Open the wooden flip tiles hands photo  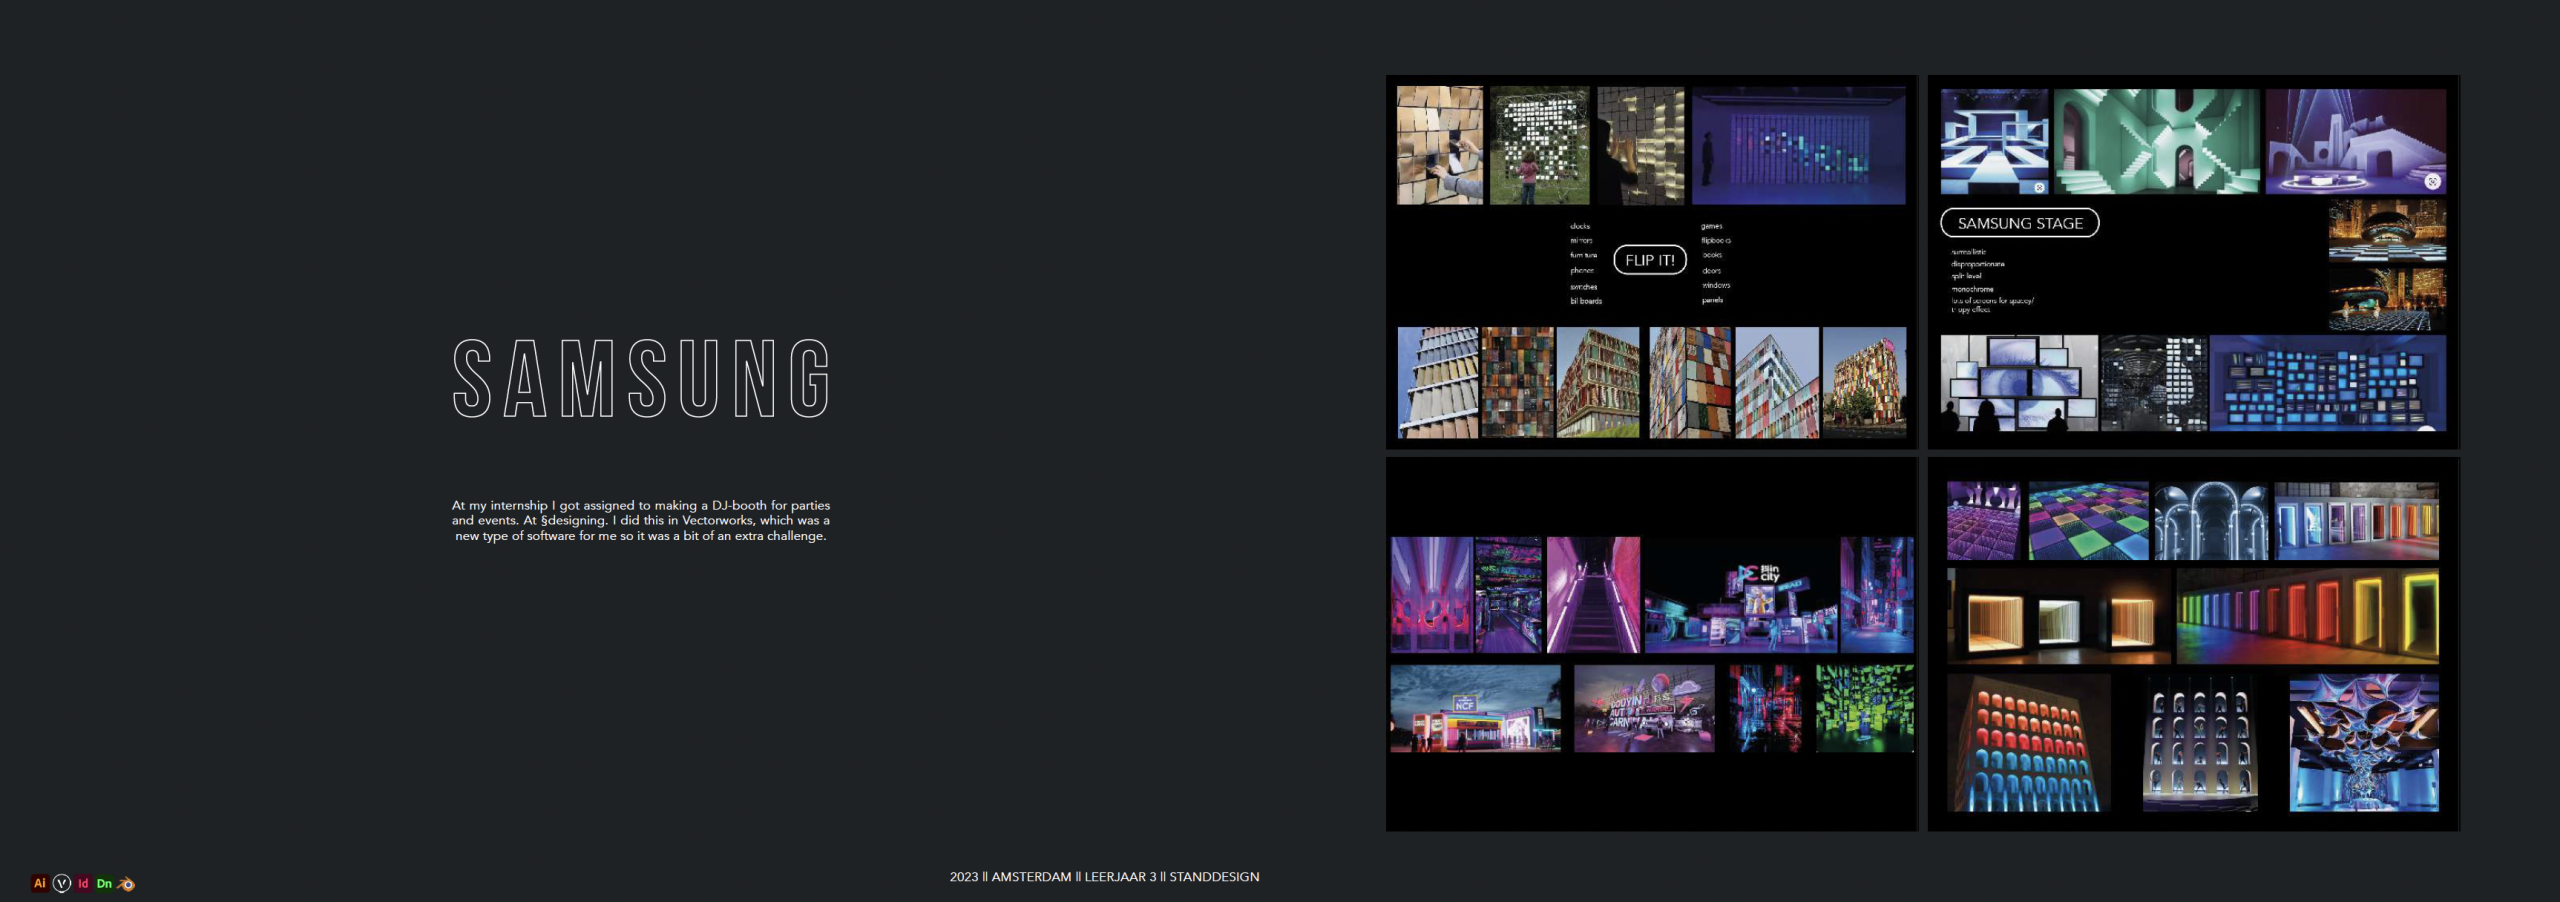point(1440,145)
